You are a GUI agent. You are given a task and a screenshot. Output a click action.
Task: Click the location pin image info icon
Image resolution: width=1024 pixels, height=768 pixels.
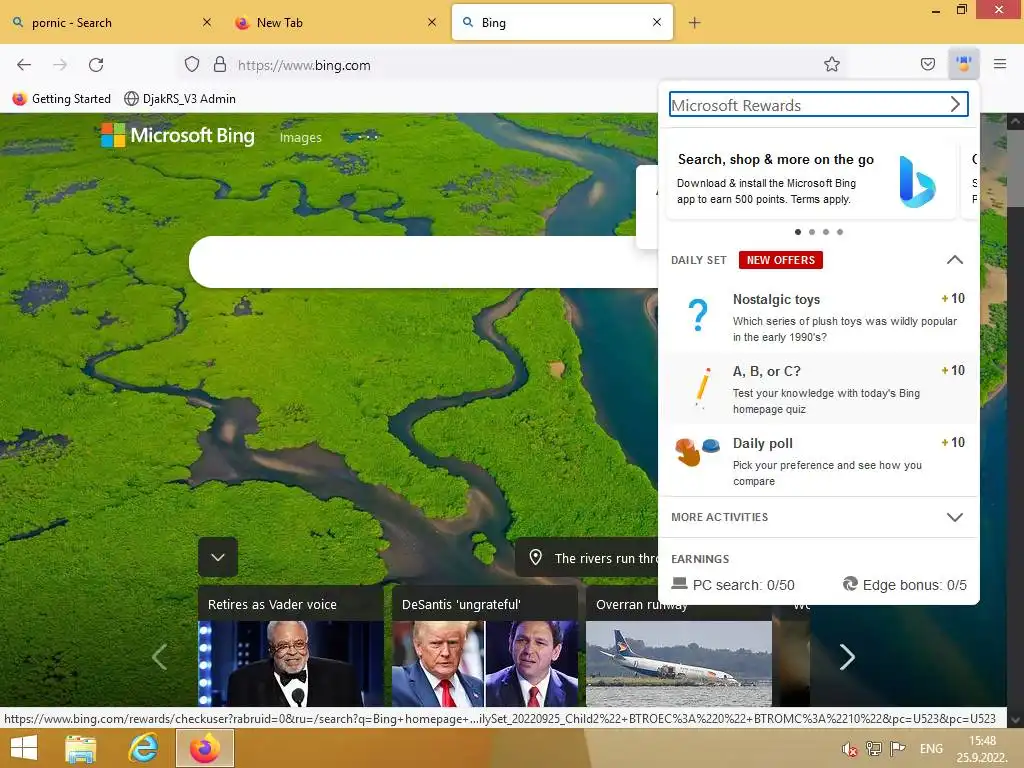(536, 558)
